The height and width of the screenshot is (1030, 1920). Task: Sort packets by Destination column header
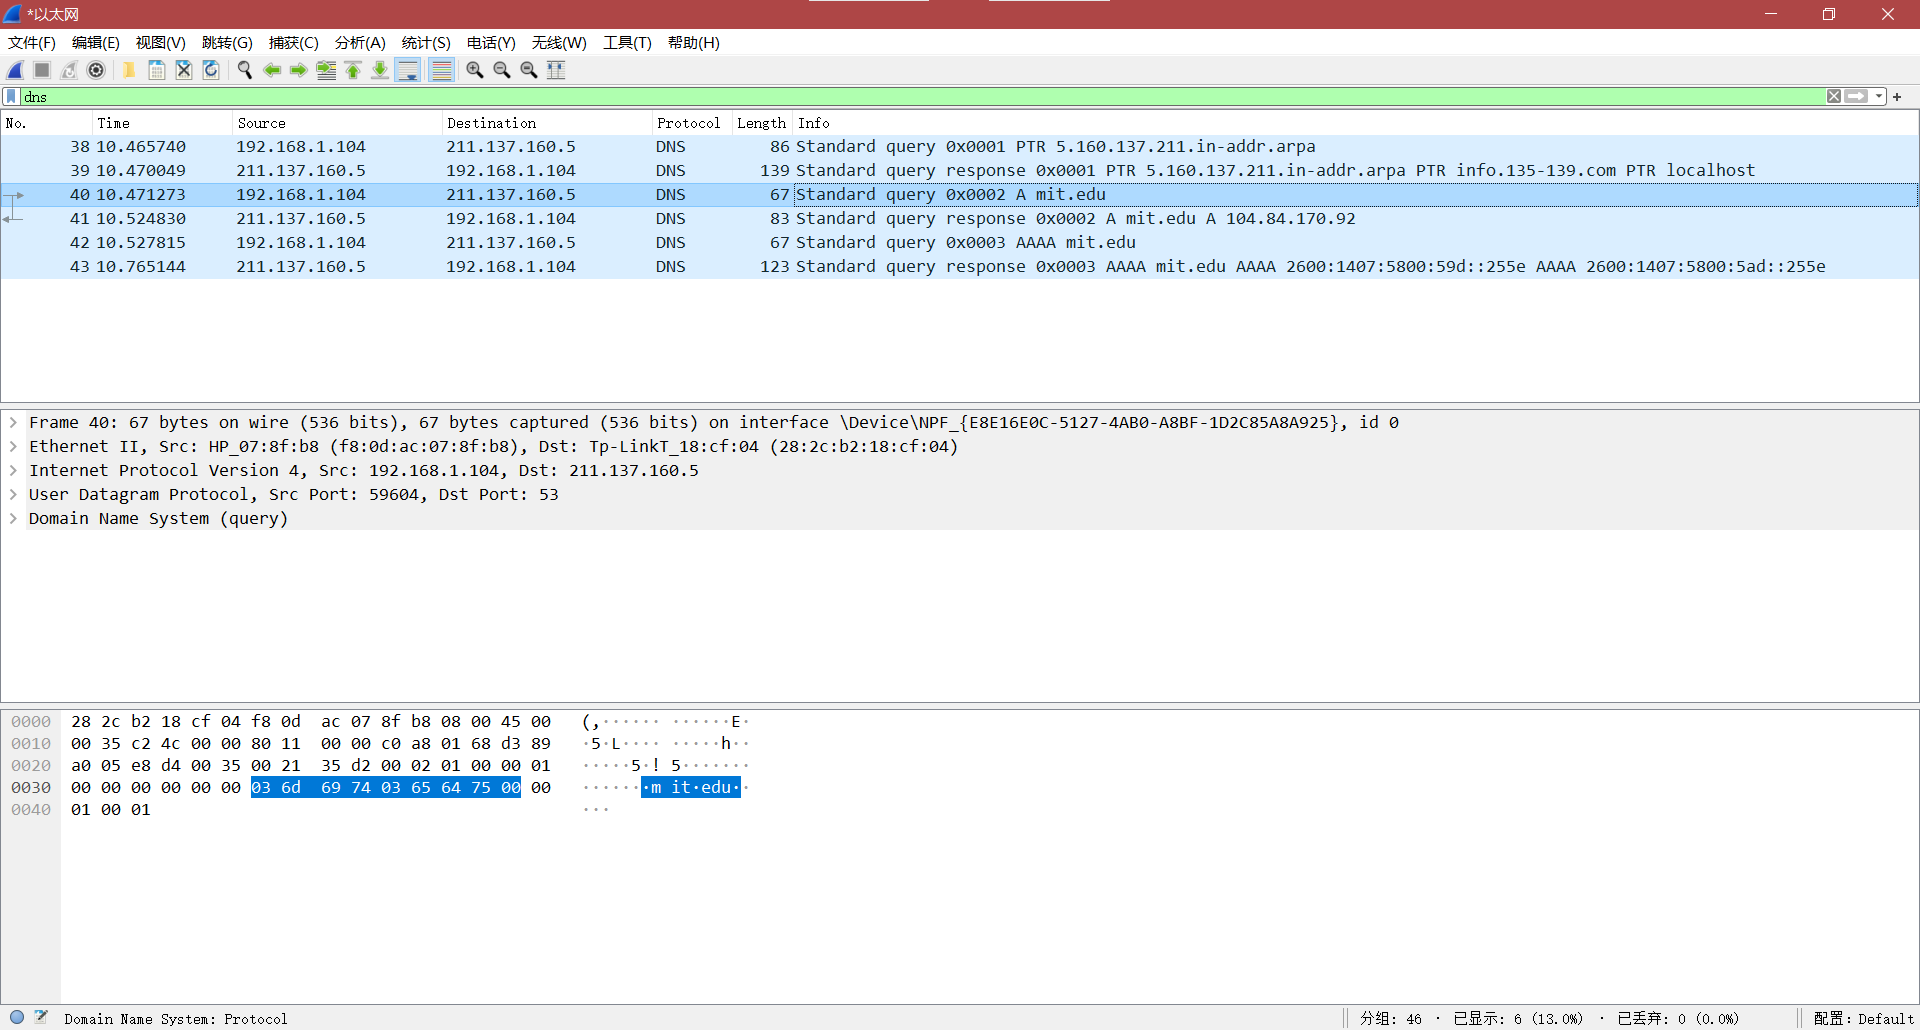point(548,123)
